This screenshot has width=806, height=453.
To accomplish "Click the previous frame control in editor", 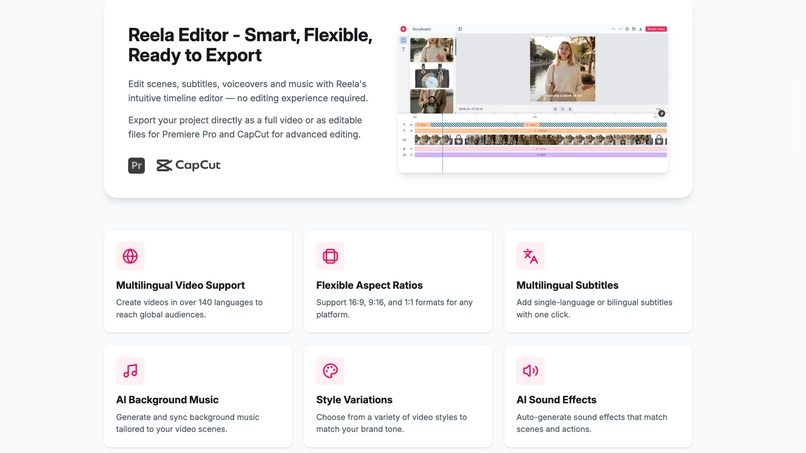I will (x=555, y=109).
